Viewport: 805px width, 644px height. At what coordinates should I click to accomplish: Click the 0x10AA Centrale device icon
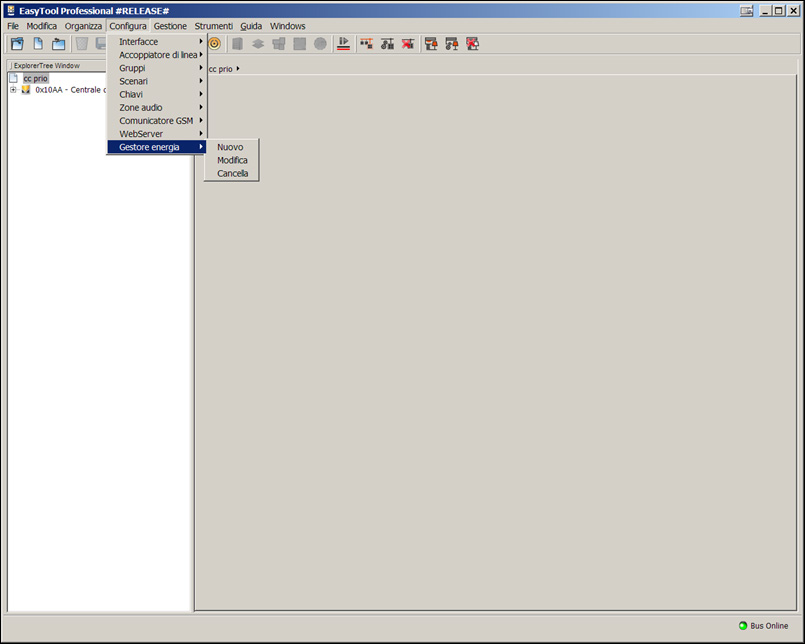tap(26, 90)
